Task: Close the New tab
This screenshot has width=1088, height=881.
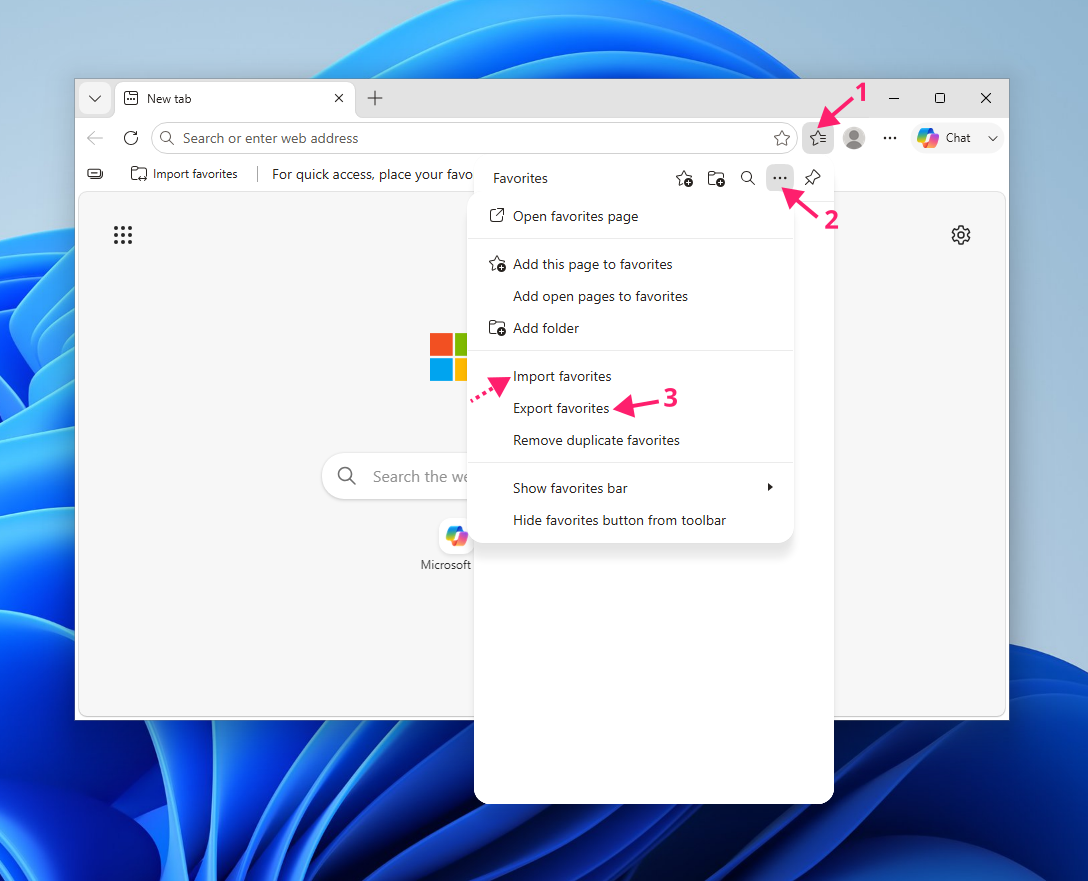Action: click(x=339, y=99)
